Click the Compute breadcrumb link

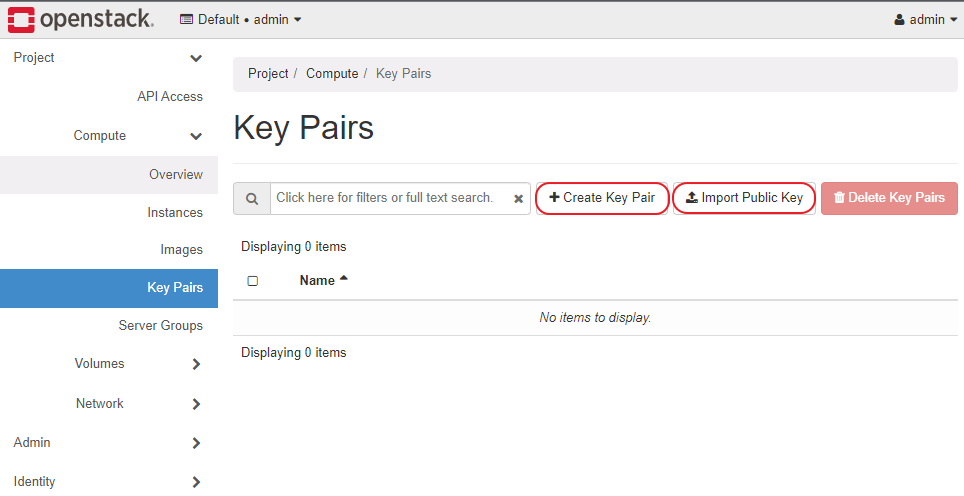pyautogui.click(x=332, y=74)
